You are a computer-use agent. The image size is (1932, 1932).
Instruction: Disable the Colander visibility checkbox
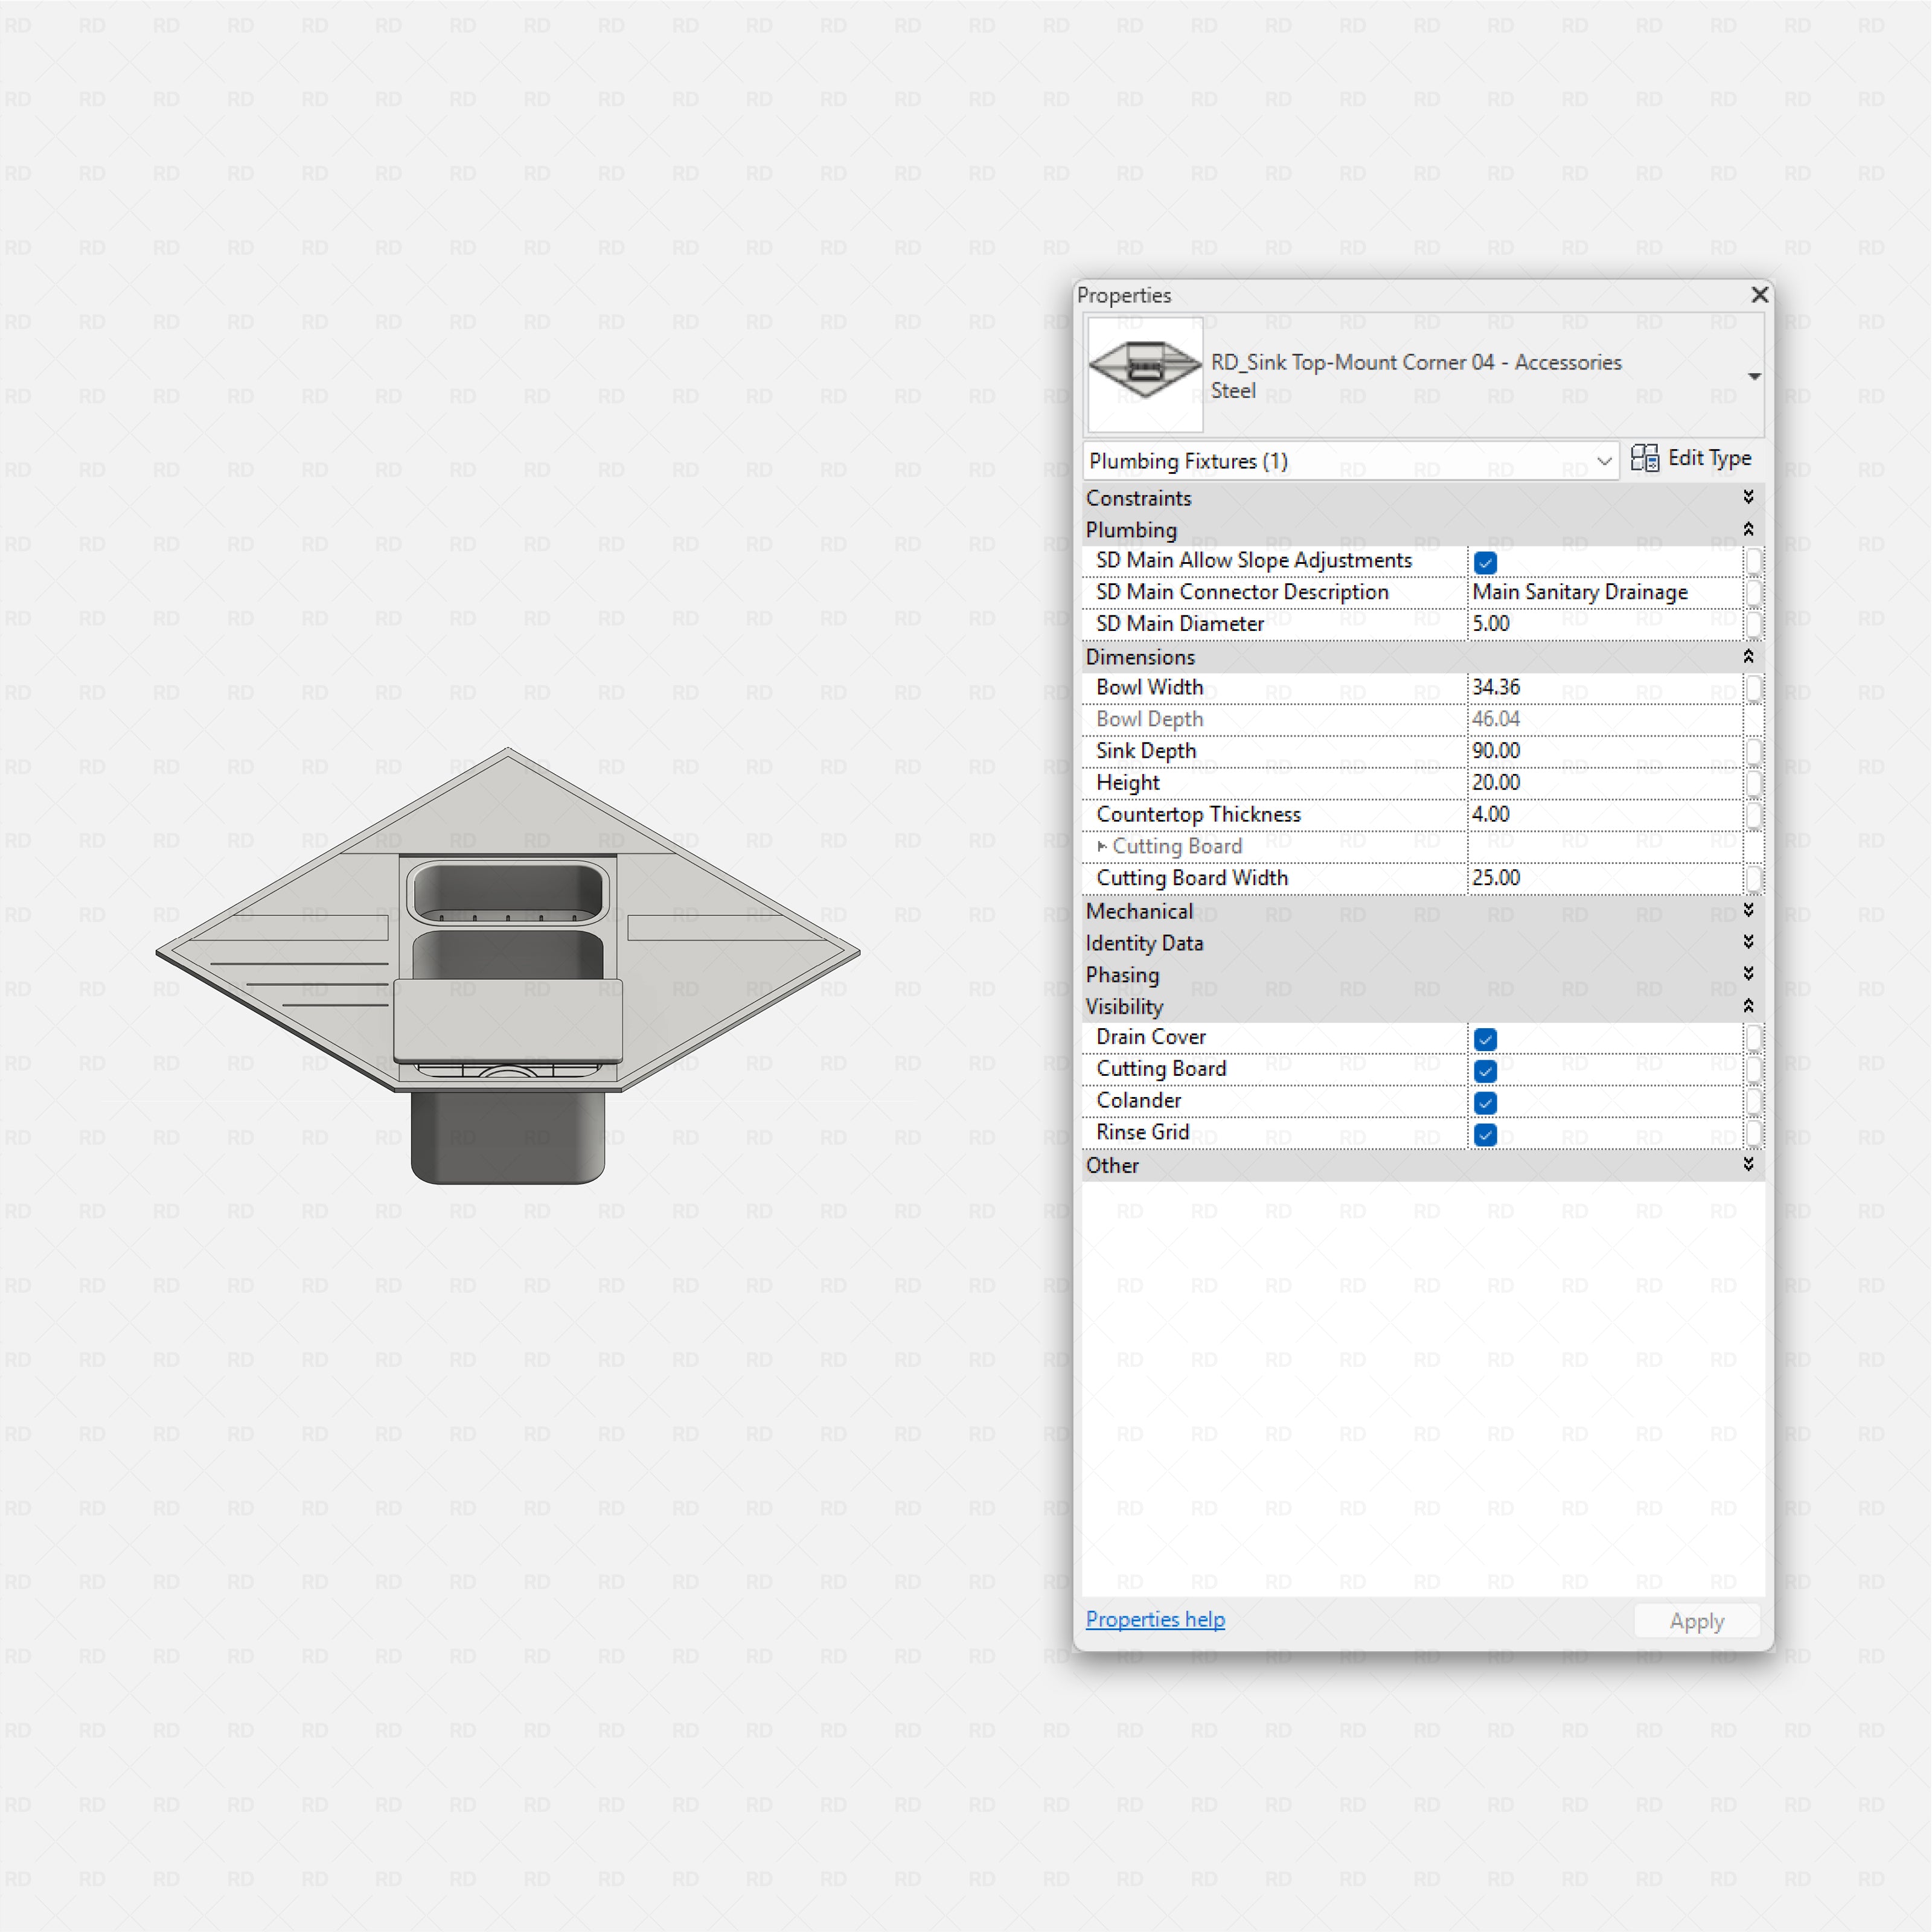click(1485, 1102)
